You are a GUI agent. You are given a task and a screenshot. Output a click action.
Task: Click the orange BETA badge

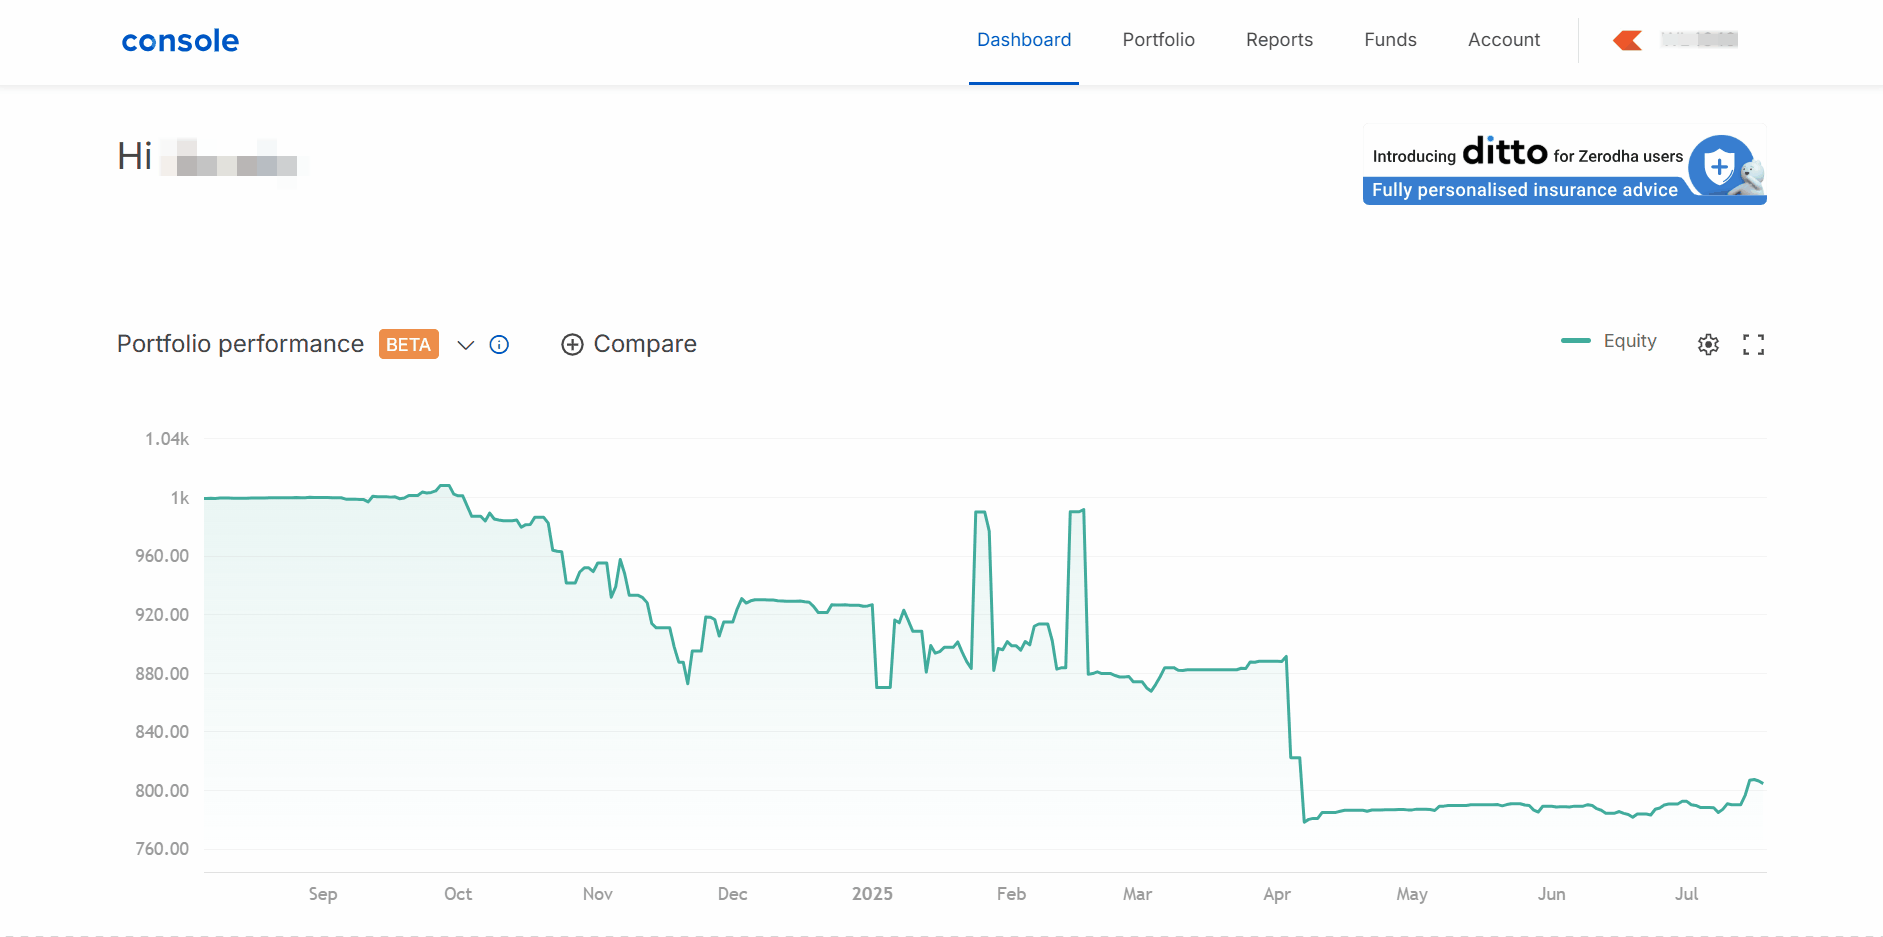(x=408, y=344)
